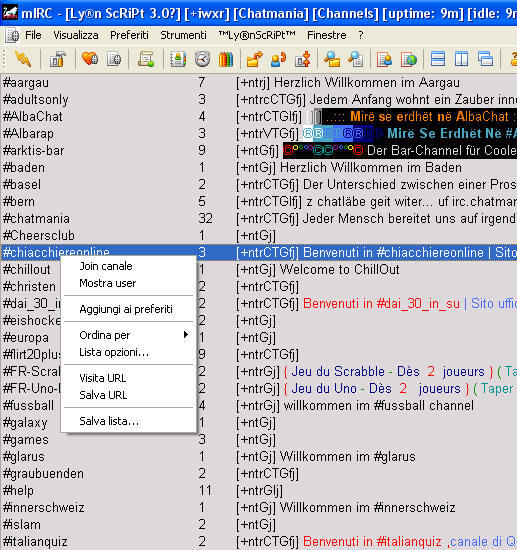517x550 pixels.
Task: Click the #fussball channel name
Action: point(28,405)
